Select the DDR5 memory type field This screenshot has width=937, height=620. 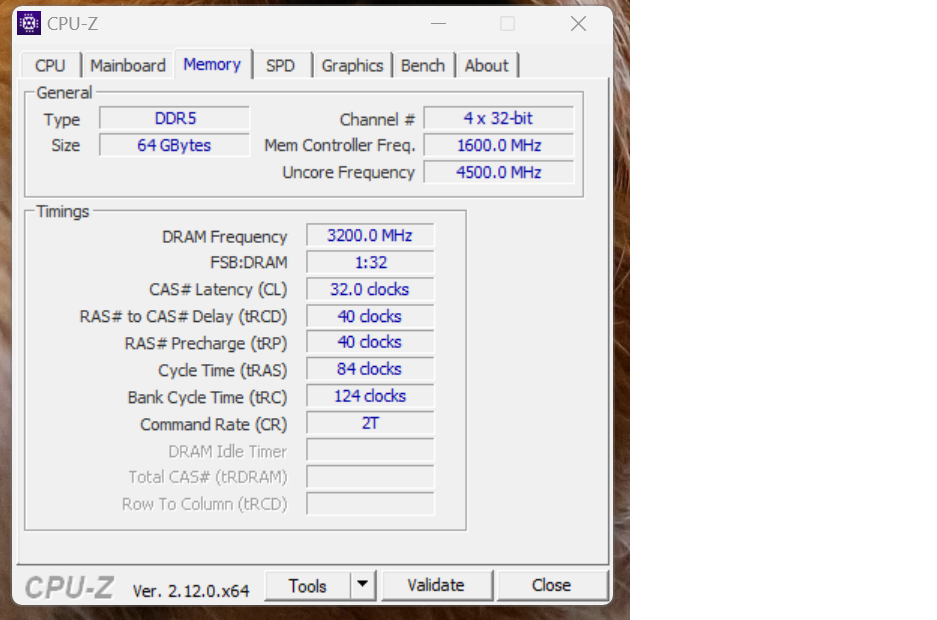click(174, 118)
